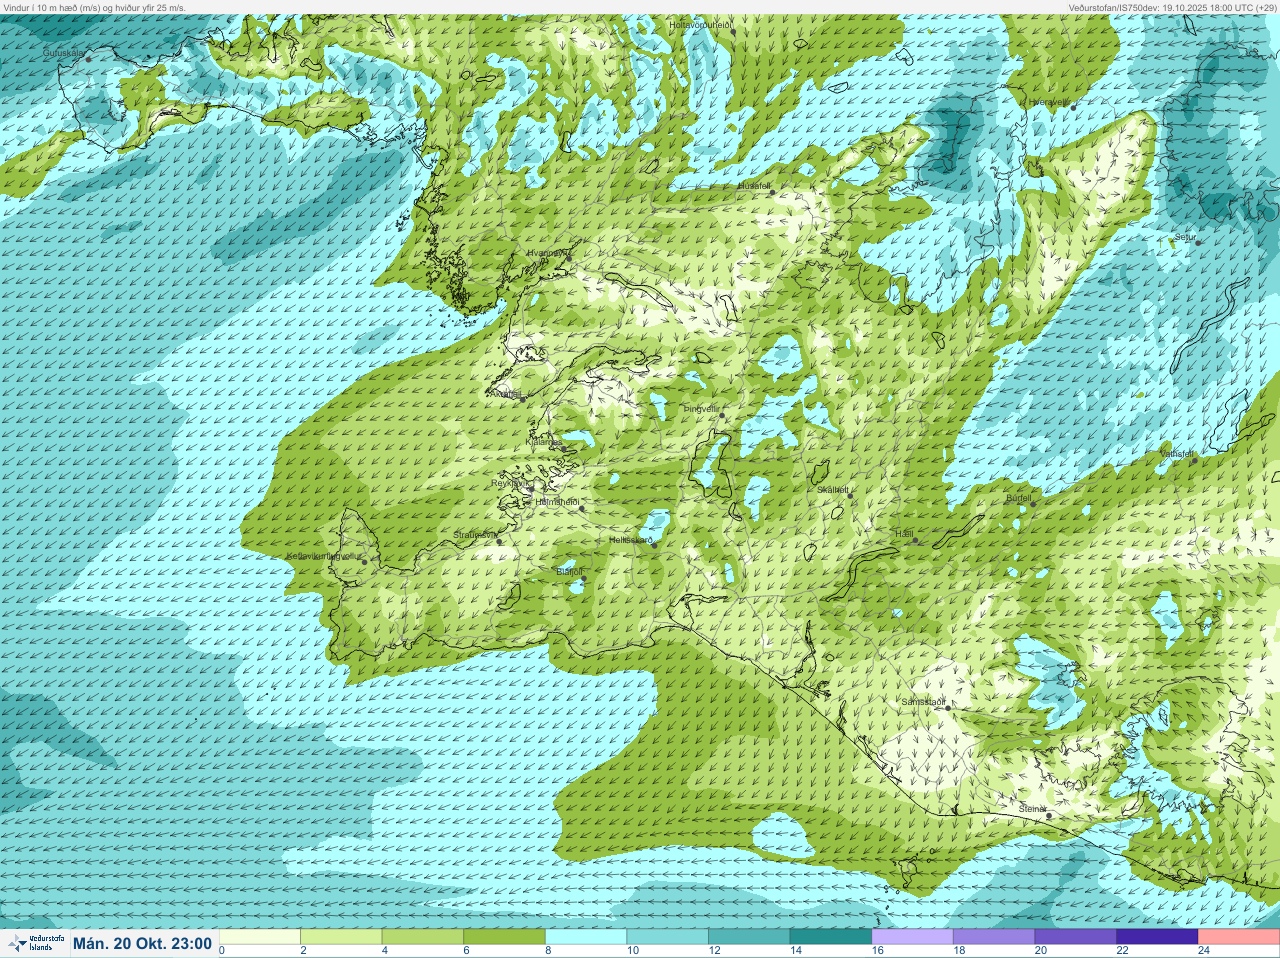
Task: Click the Mán. 20 Okt. 23:00 date label
Action: pos(143,943)
